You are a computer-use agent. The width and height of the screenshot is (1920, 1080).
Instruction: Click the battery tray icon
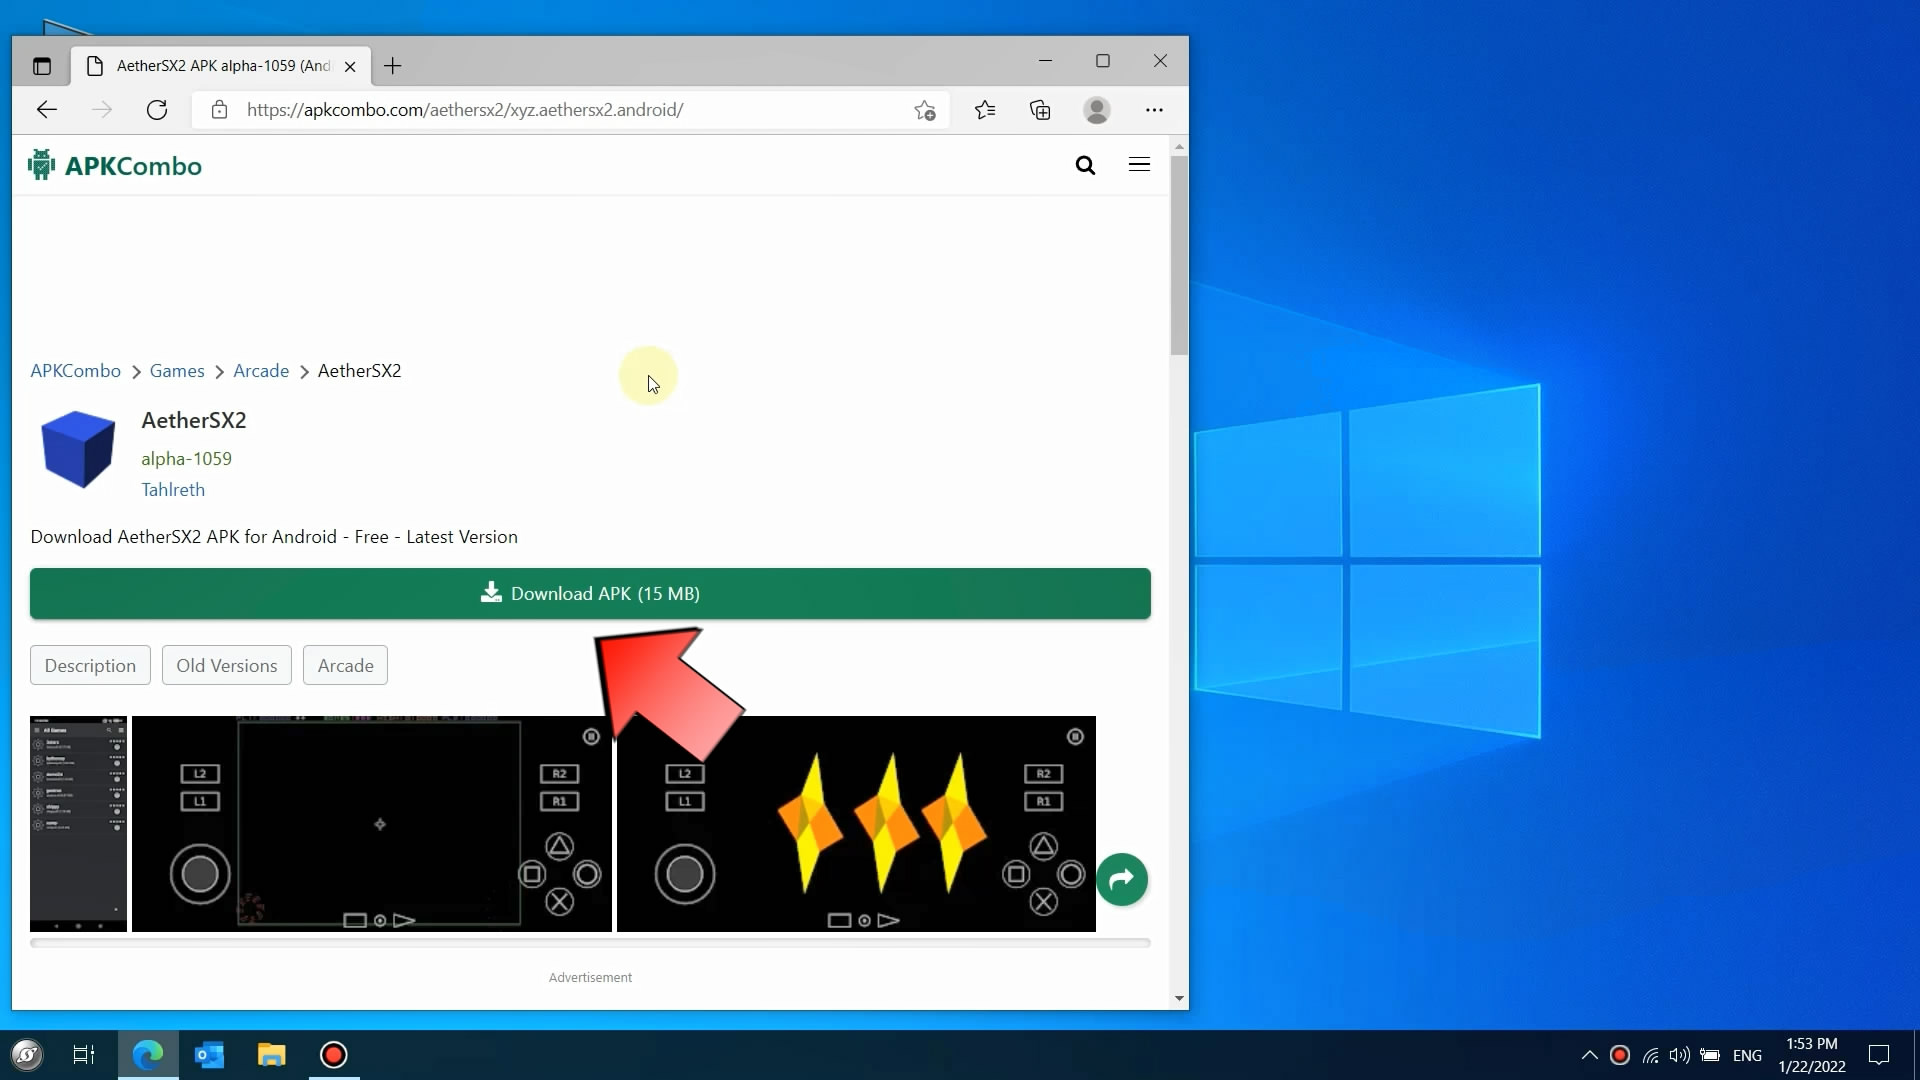coord(1710,1055)
